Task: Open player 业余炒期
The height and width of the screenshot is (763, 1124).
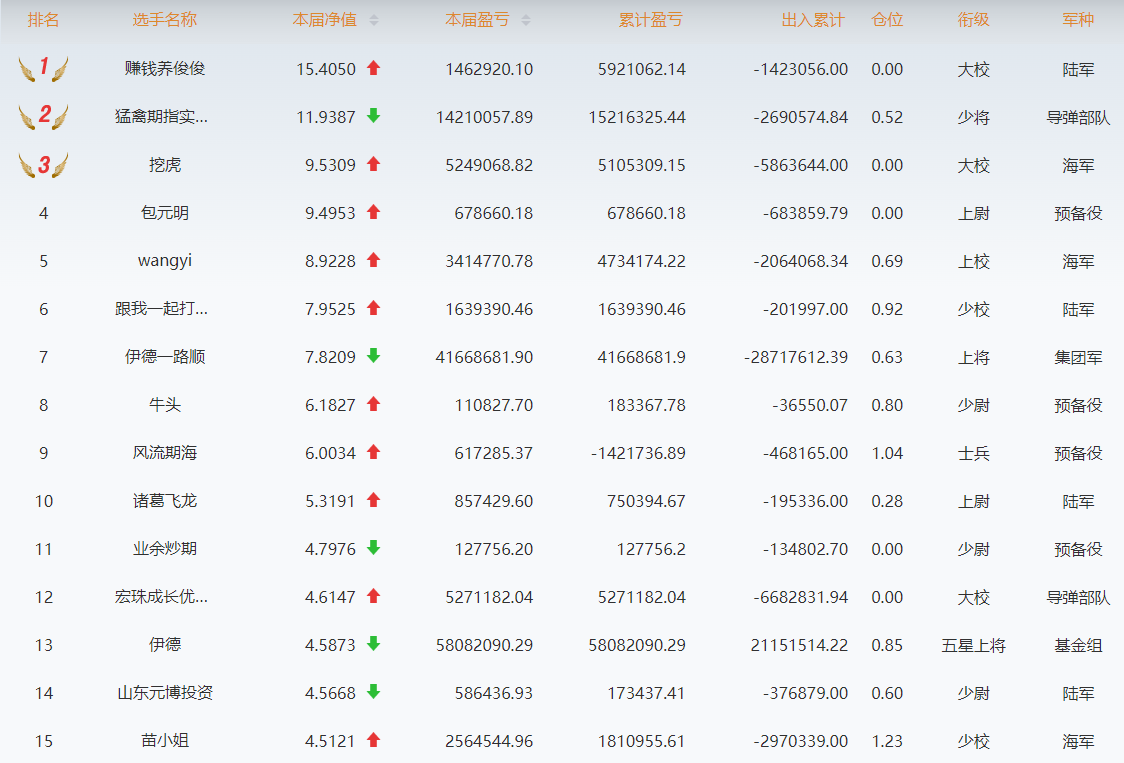Action: (x=165, y=549)
